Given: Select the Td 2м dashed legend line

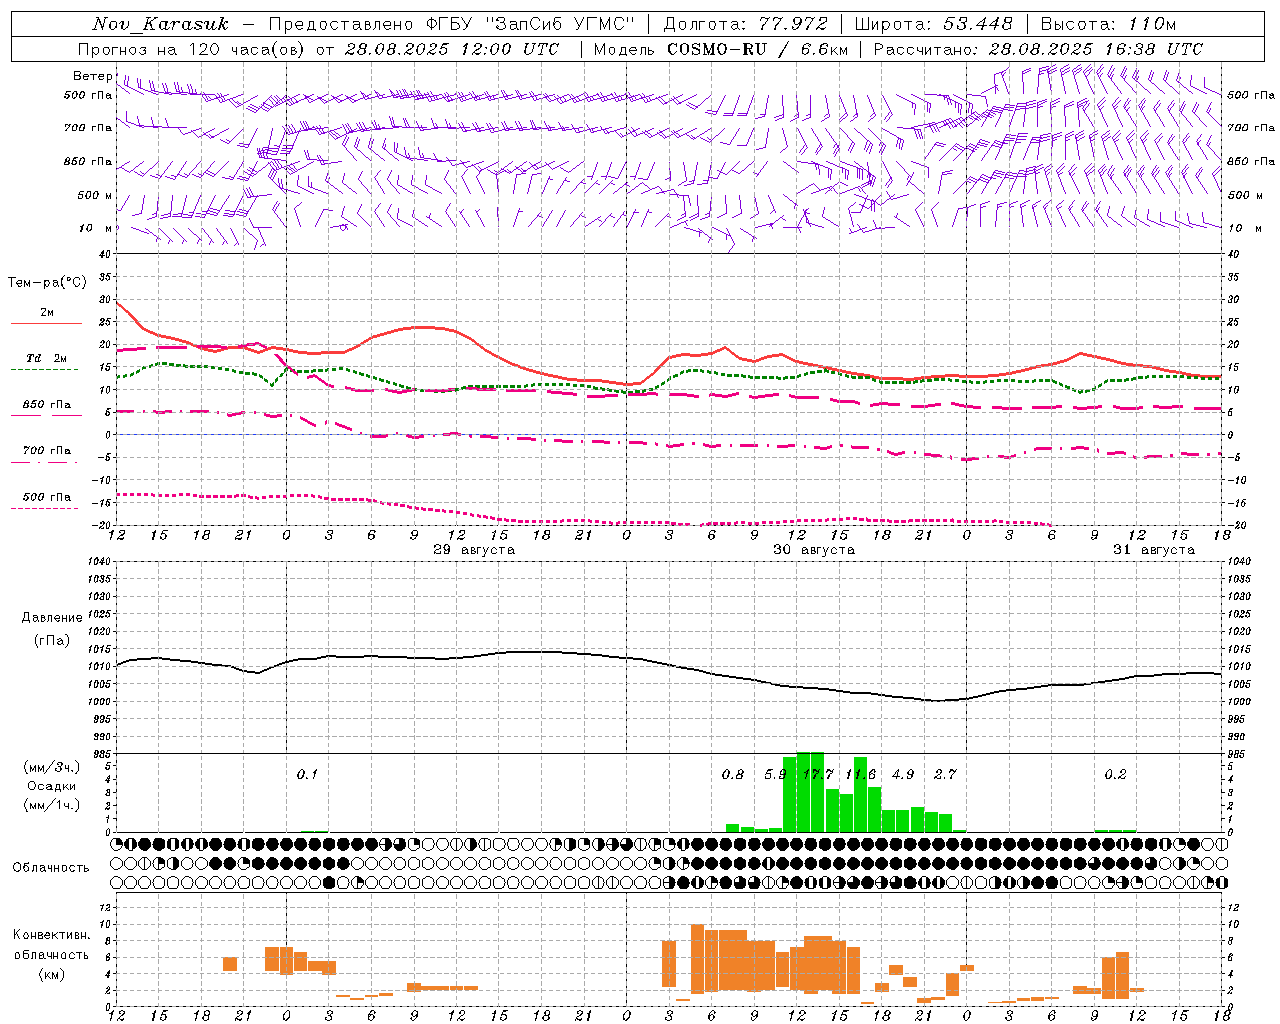Looking at the screenshot, I should click(x=44, y=370).
